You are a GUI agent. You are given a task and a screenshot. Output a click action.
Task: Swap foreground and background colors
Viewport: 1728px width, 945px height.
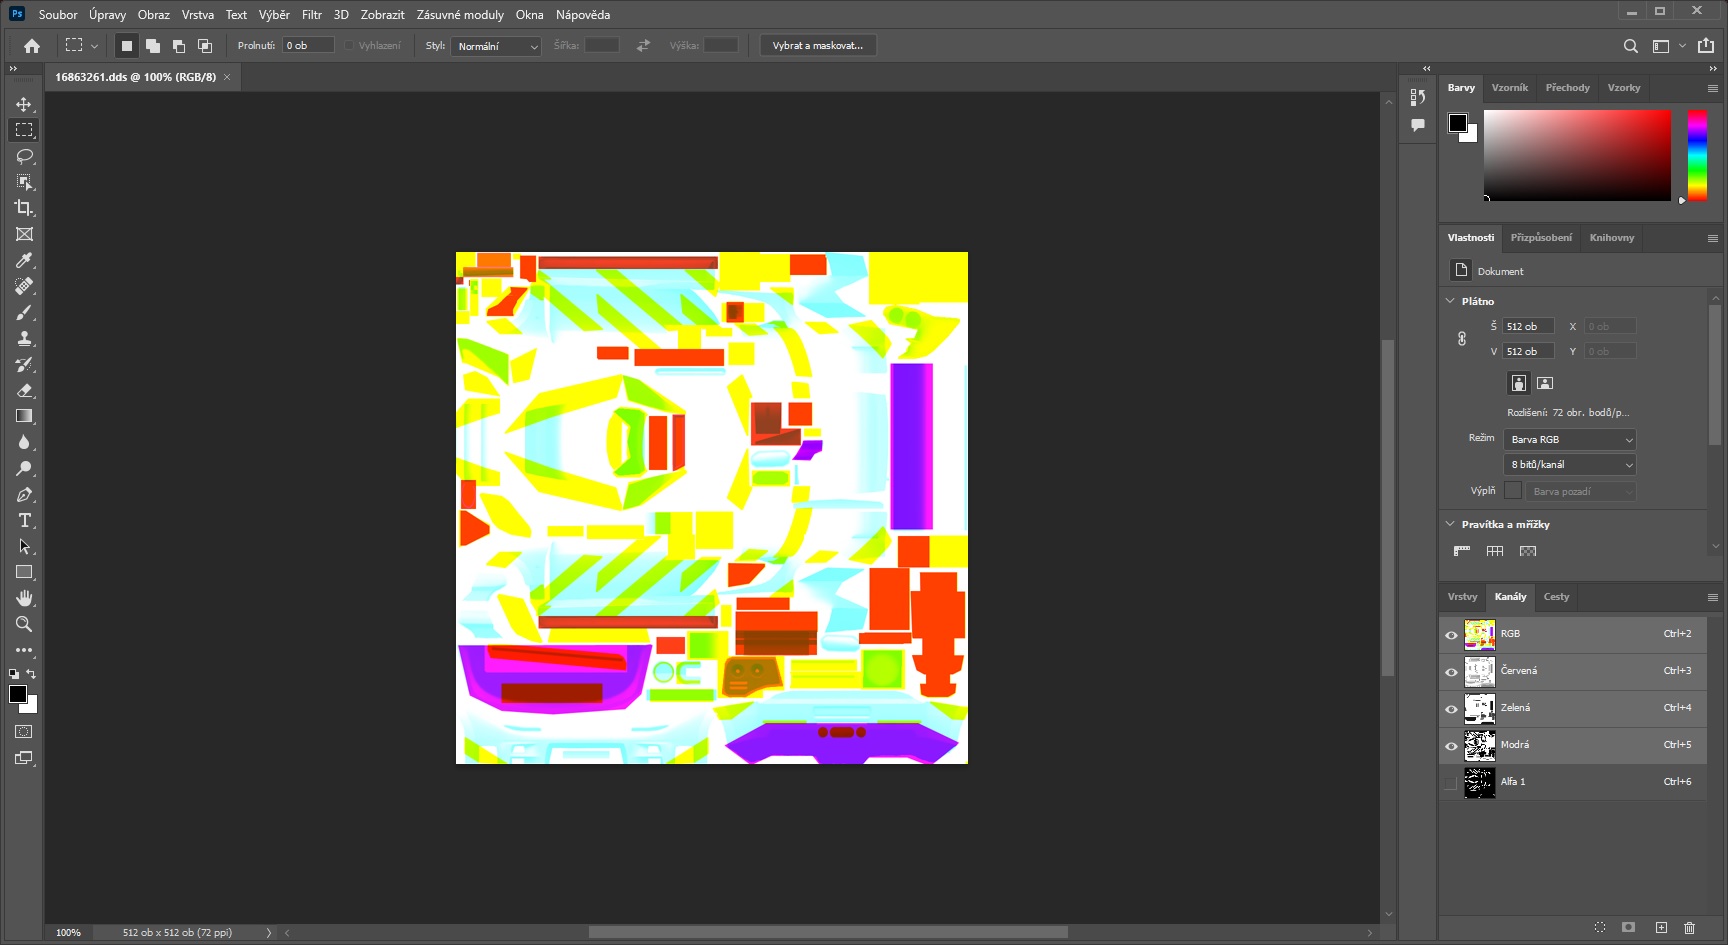(31, 674)
